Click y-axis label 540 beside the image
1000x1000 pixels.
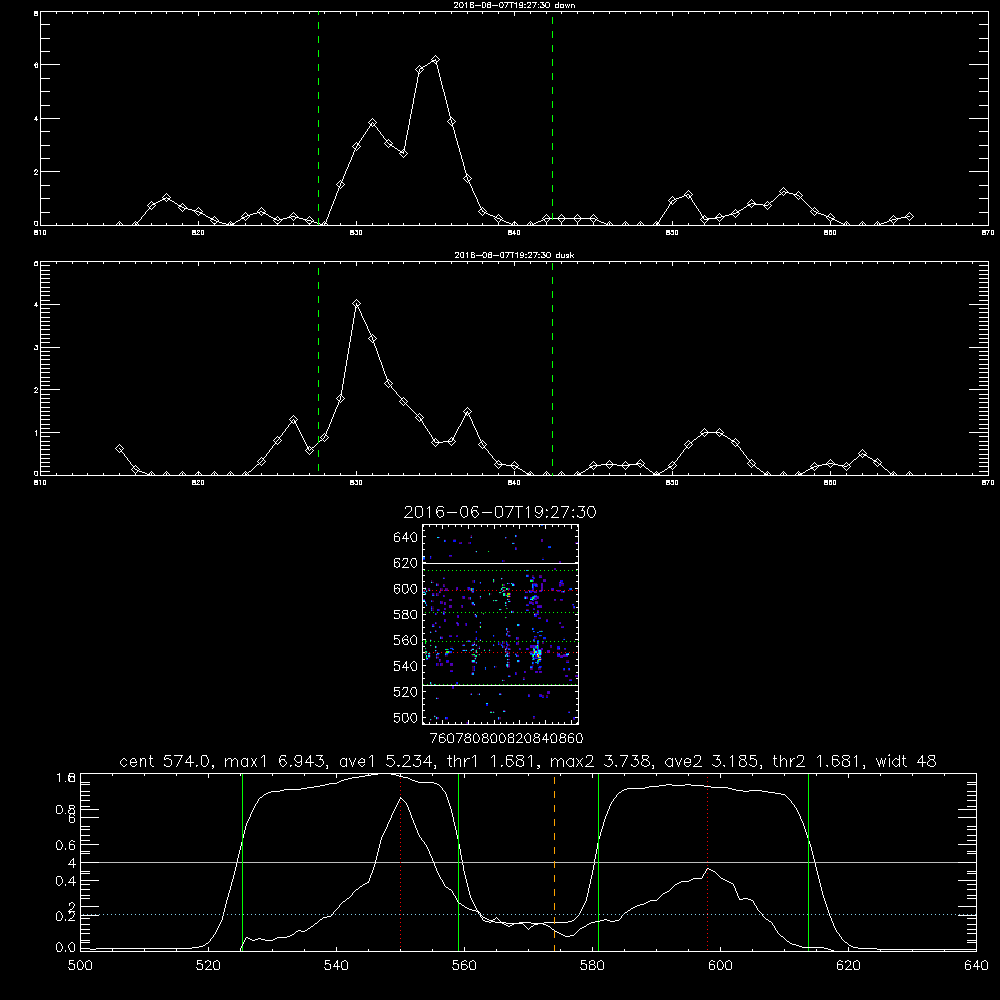click(405, 666)
